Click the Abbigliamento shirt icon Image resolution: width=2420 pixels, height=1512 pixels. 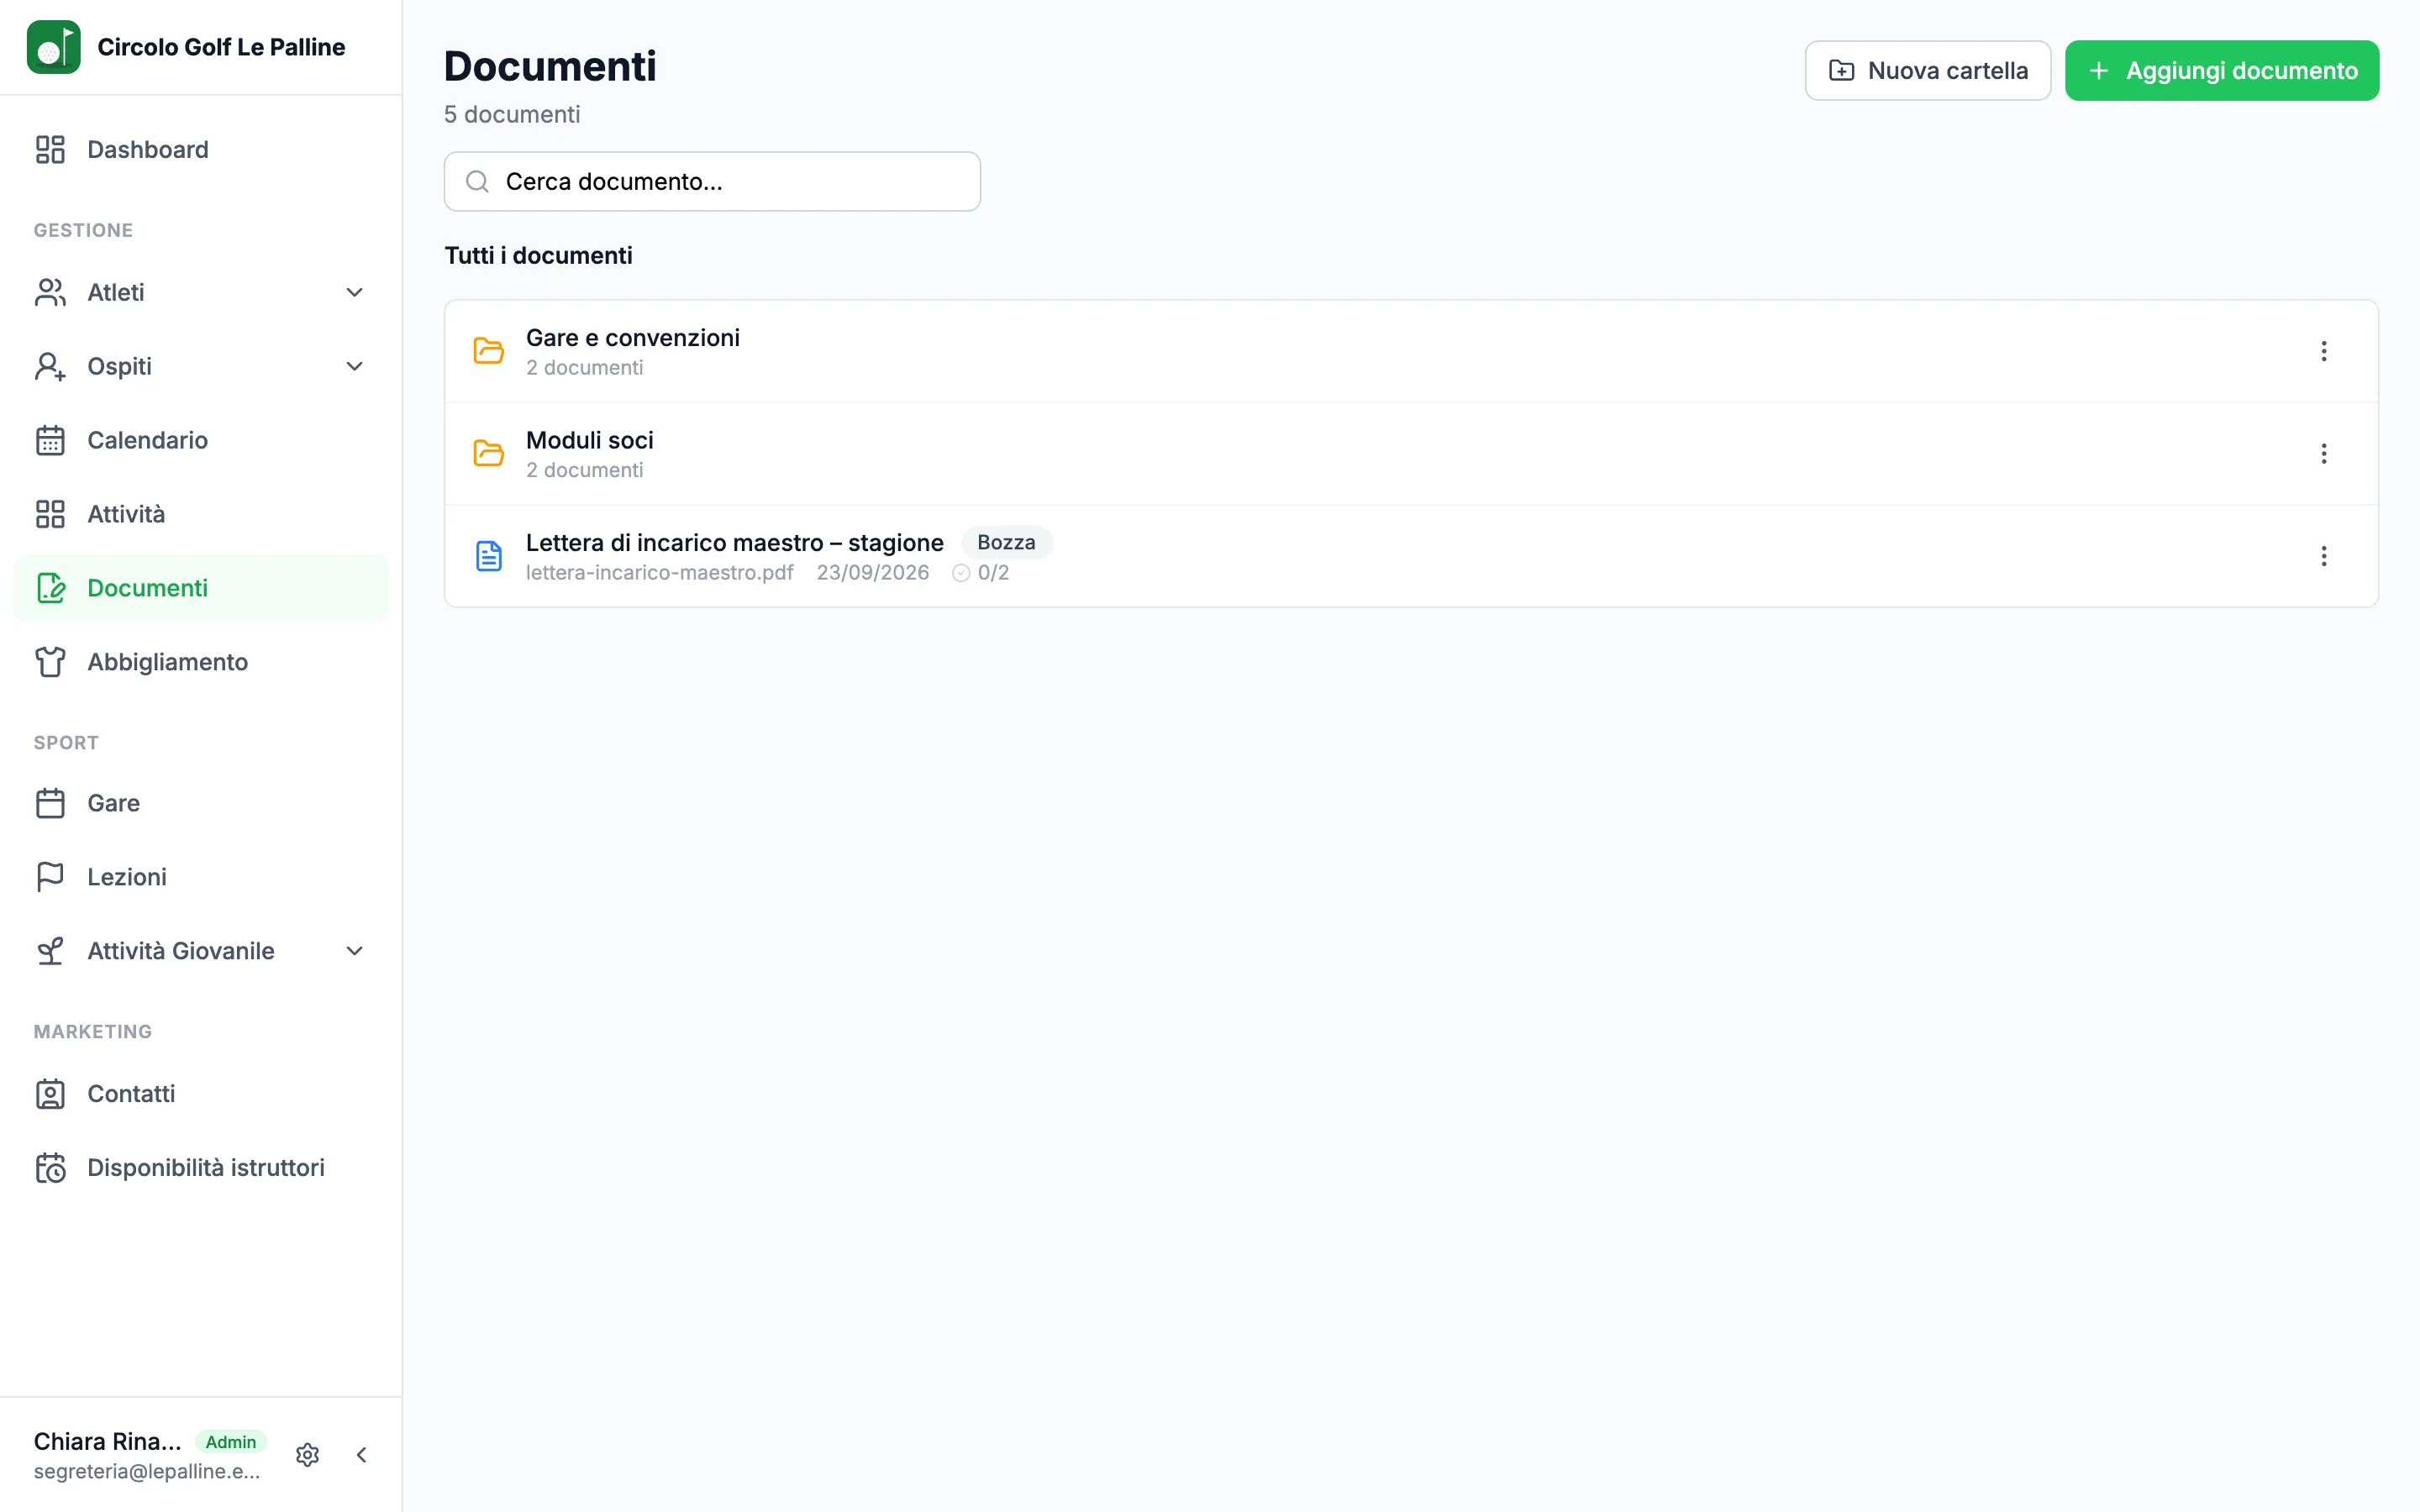pos(50,662)
